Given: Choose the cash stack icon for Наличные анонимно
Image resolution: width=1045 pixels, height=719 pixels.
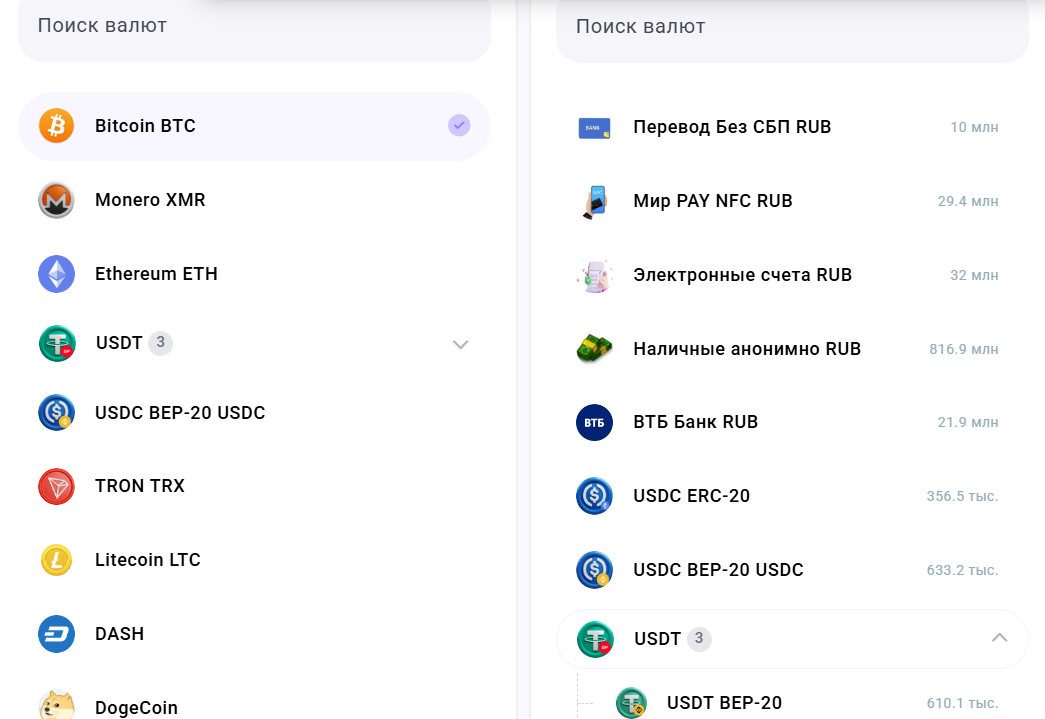Looking at the screenshot, I should tap(594, 349).
